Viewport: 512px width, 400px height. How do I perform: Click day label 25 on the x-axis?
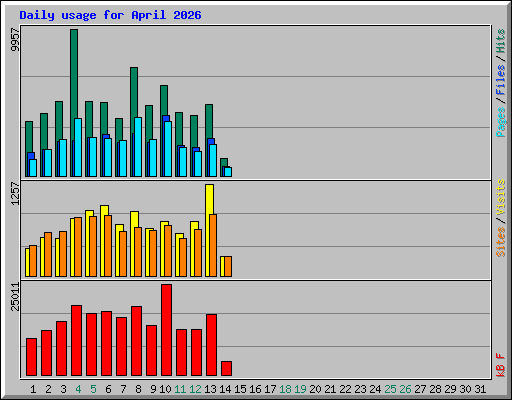(390, 389)
